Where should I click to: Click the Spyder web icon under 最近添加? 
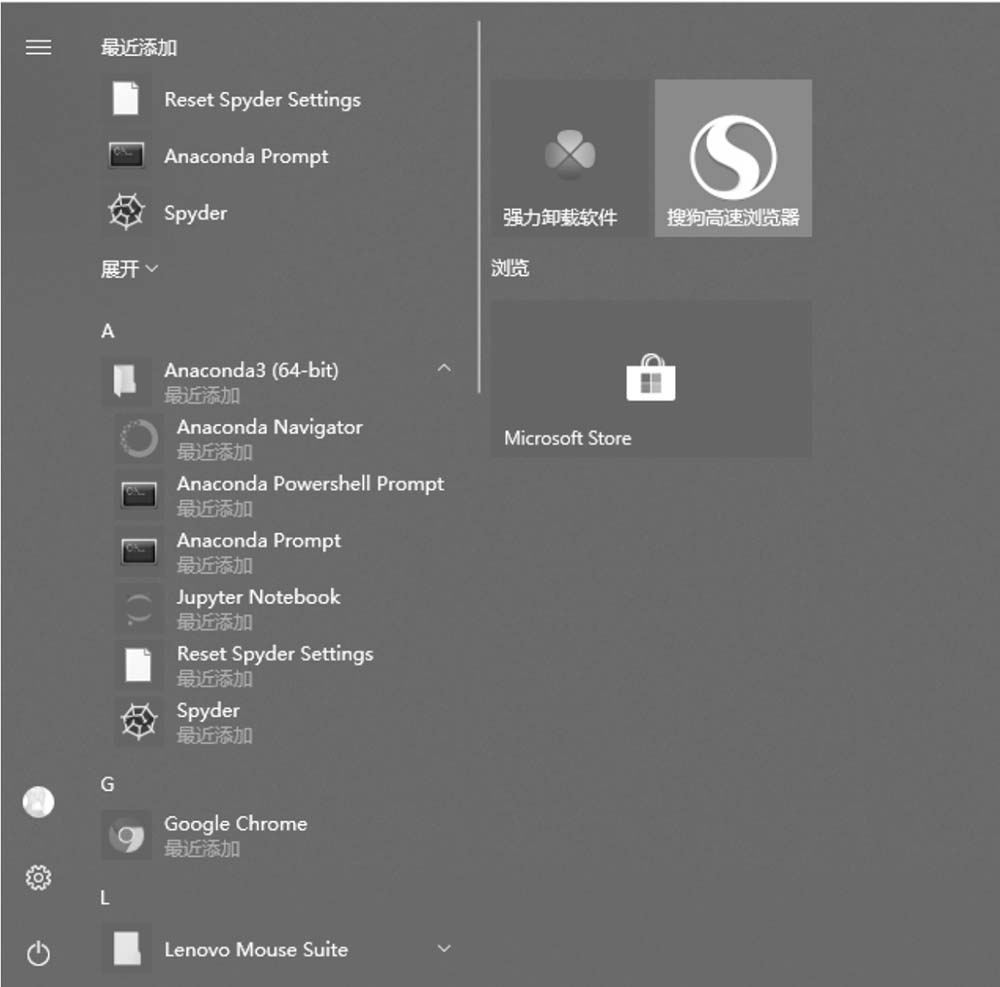(x=126, y=212)
